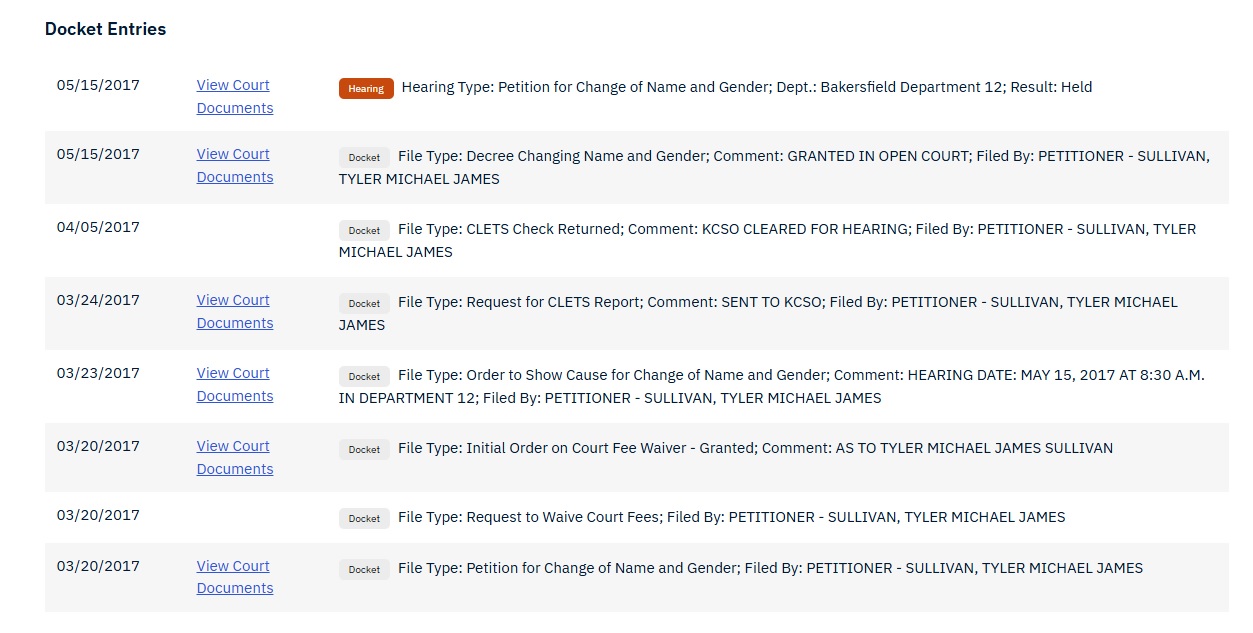
Task: Open View Court Documents for the Hearing entry
Action: click(233, 96)
